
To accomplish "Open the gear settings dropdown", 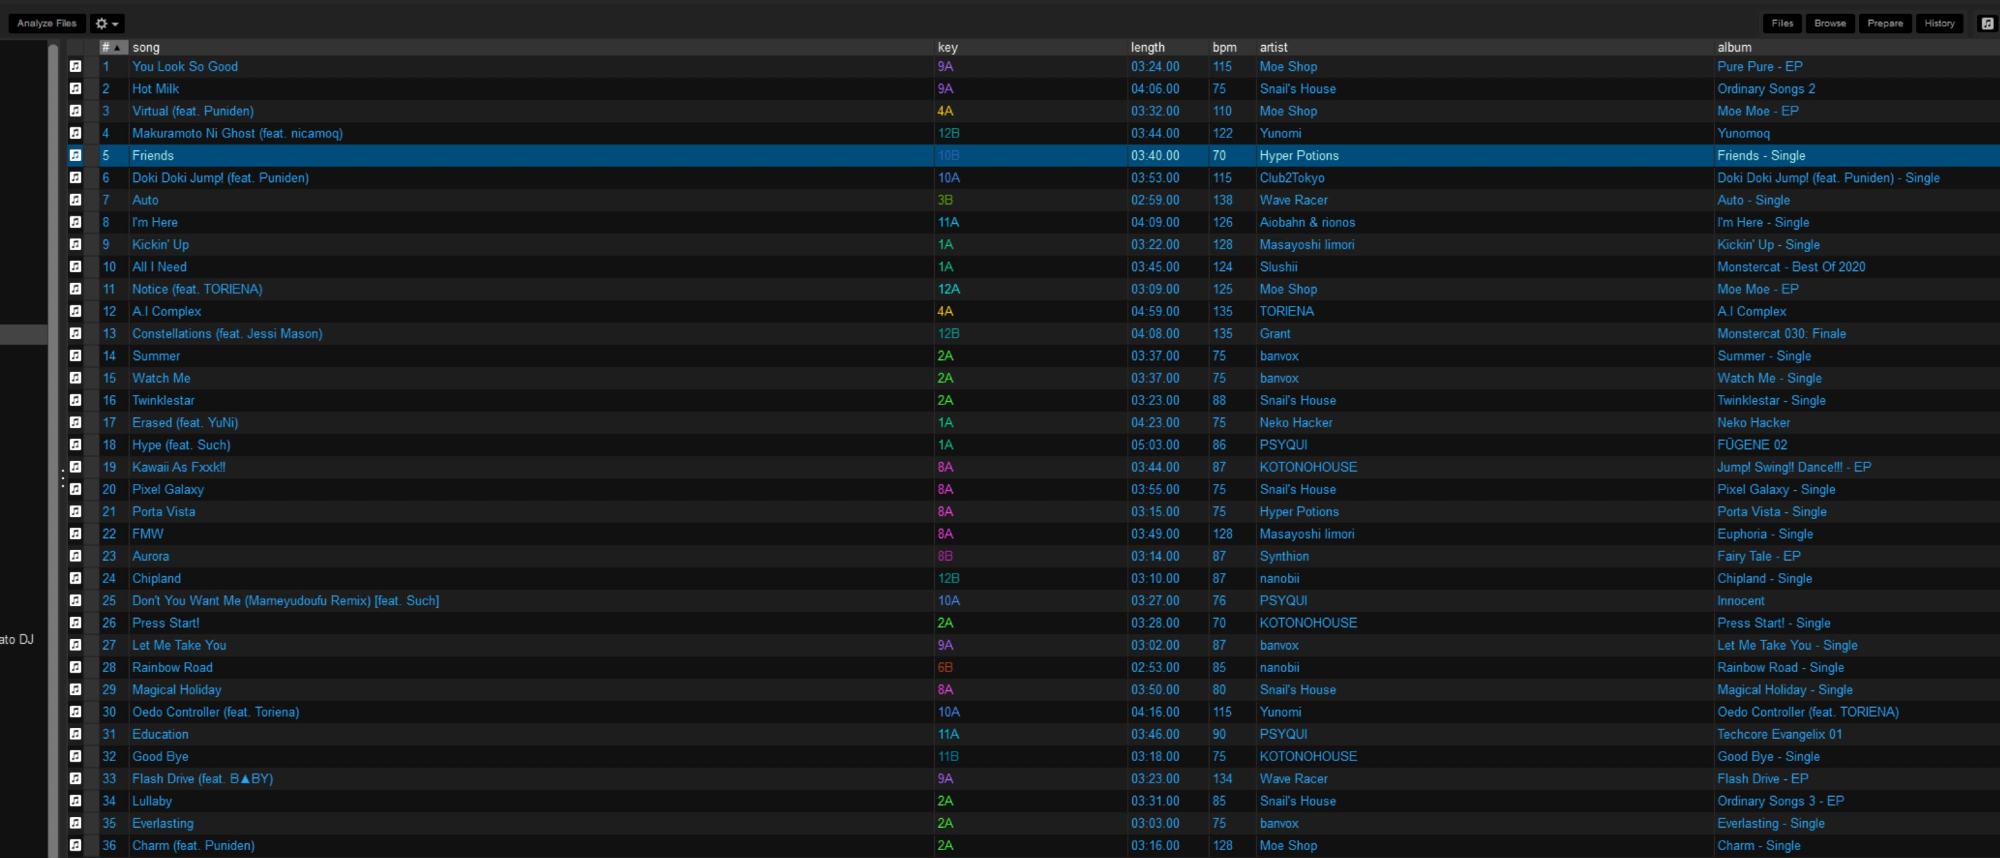I will [x=106, y=23].
